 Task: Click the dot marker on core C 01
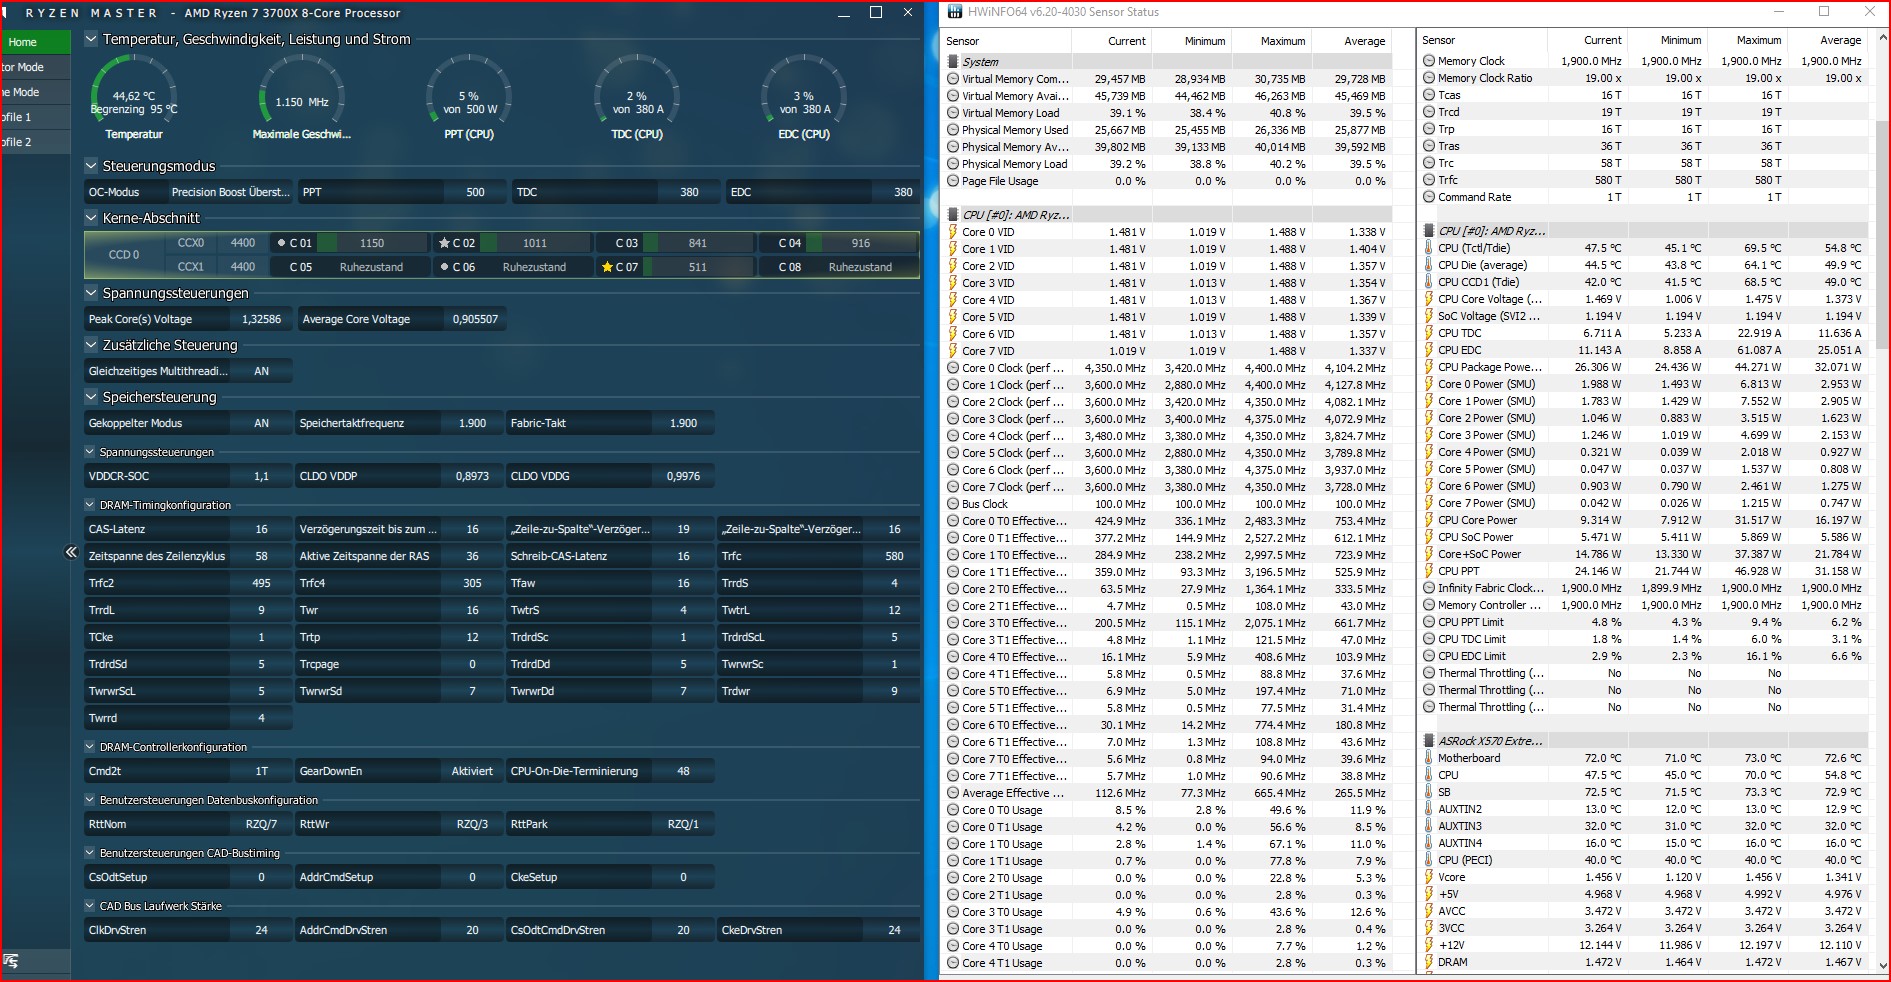[281, 243]
